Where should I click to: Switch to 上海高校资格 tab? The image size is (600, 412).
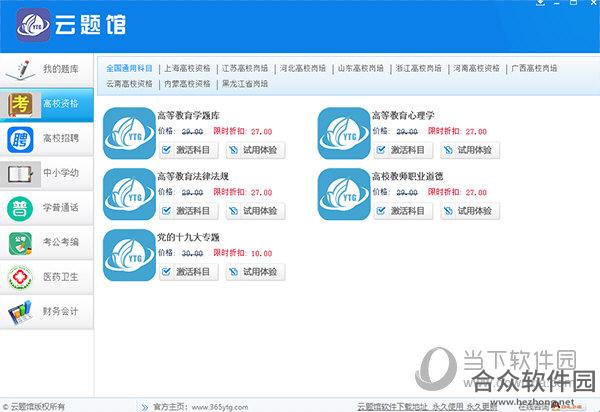click(187, 68)
